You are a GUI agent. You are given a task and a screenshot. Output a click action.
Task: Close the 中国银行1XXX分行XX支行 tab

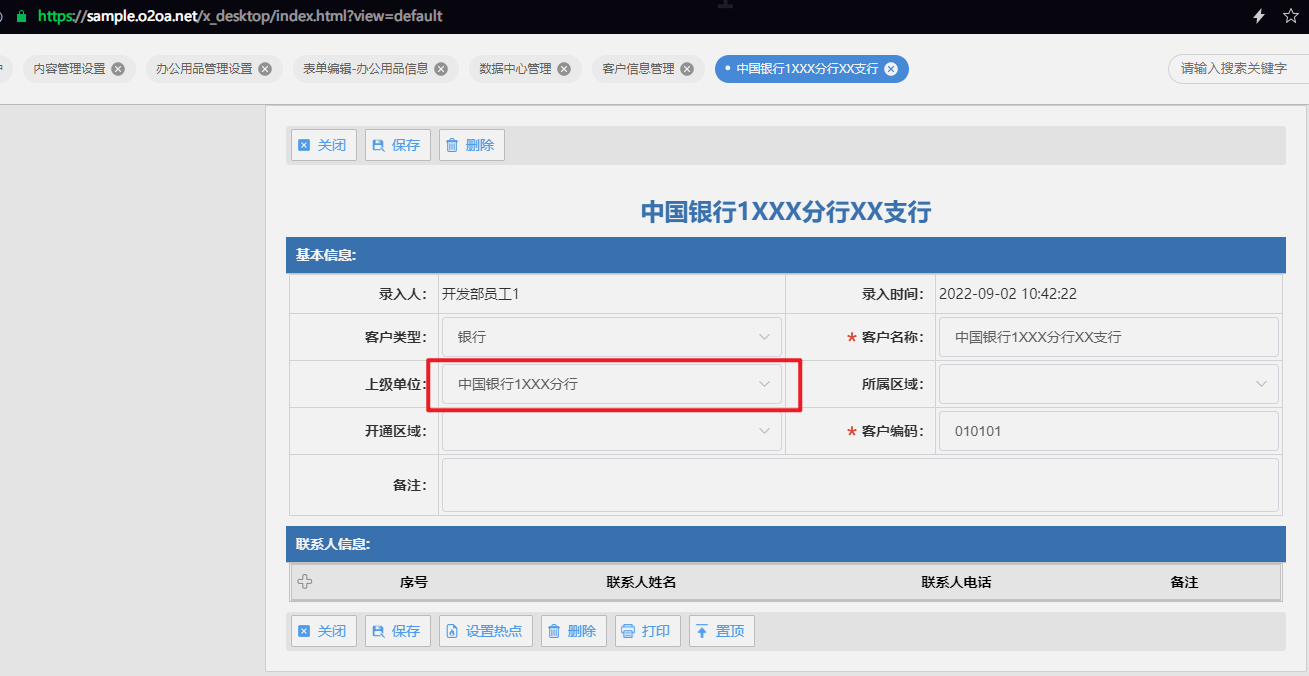[x=891, y=69]
